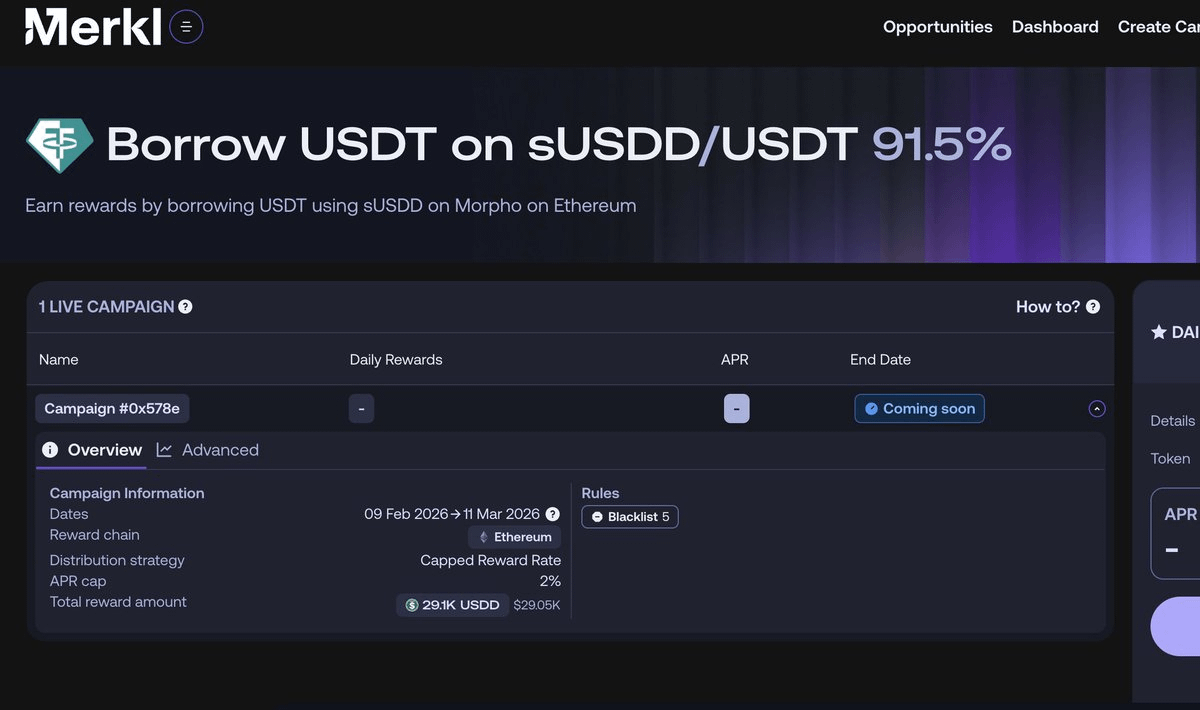Click the Ethereum icon in reward chain badge
Viewport: 1200px width, 710px height.
484,537
